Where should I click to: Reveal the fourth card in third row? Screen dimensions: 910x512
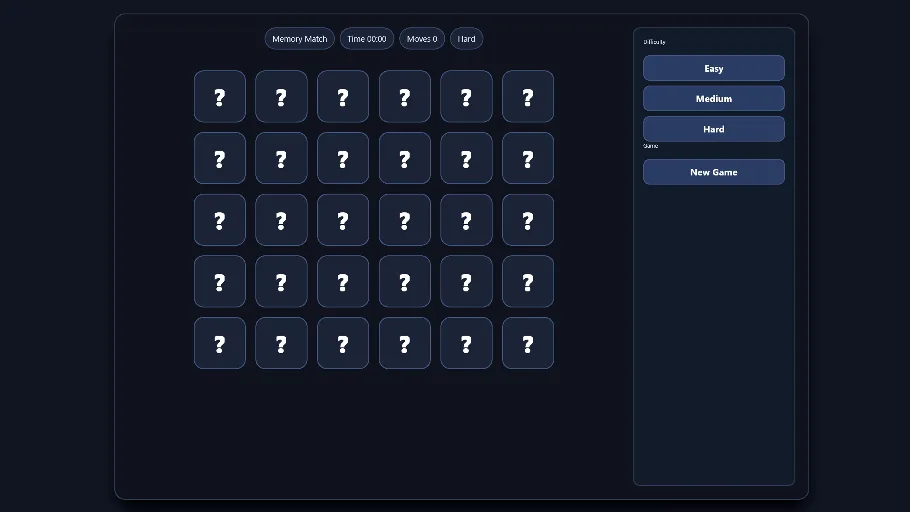click(x=405, y=220)
